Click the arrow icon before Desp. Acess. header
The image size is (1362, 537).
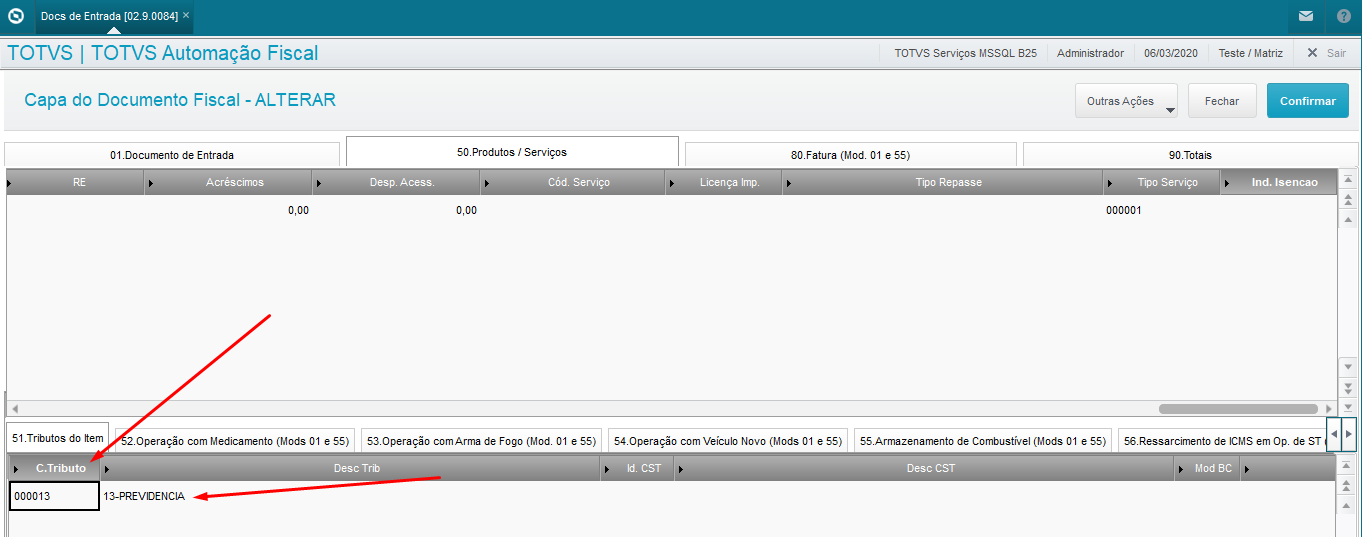pos(319,184)
